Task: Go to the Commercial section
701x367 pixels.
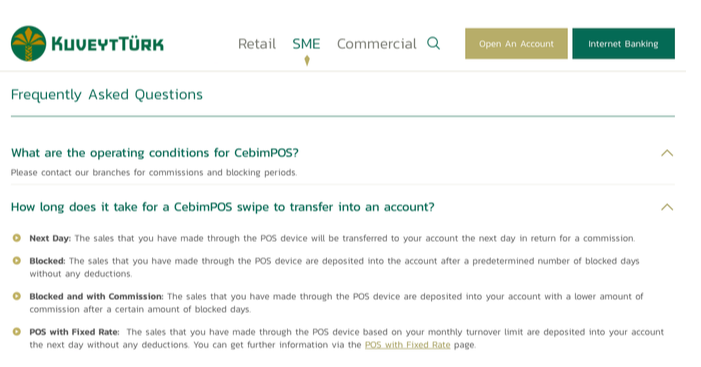Action: click(376, 44)
